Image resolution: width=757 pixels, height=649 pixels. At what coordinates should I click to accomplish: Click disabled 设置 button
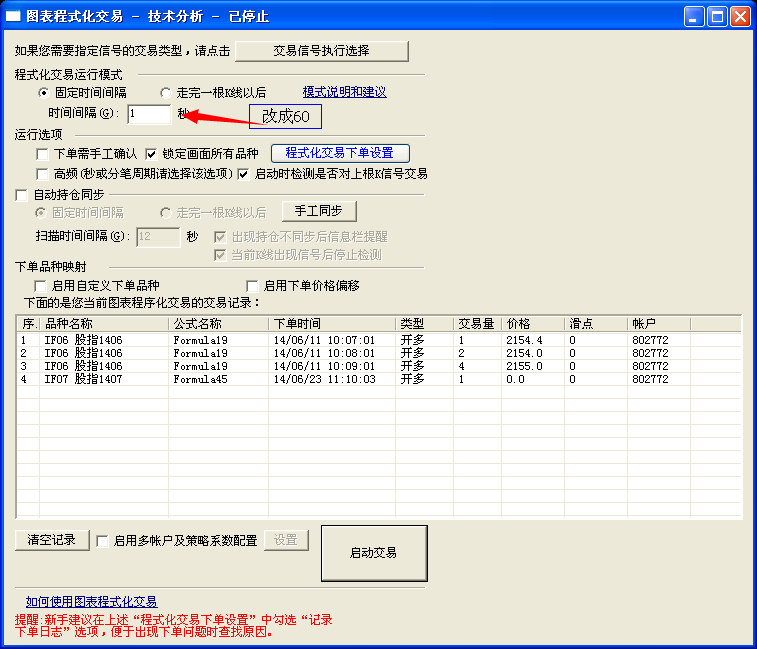(286, 540)
